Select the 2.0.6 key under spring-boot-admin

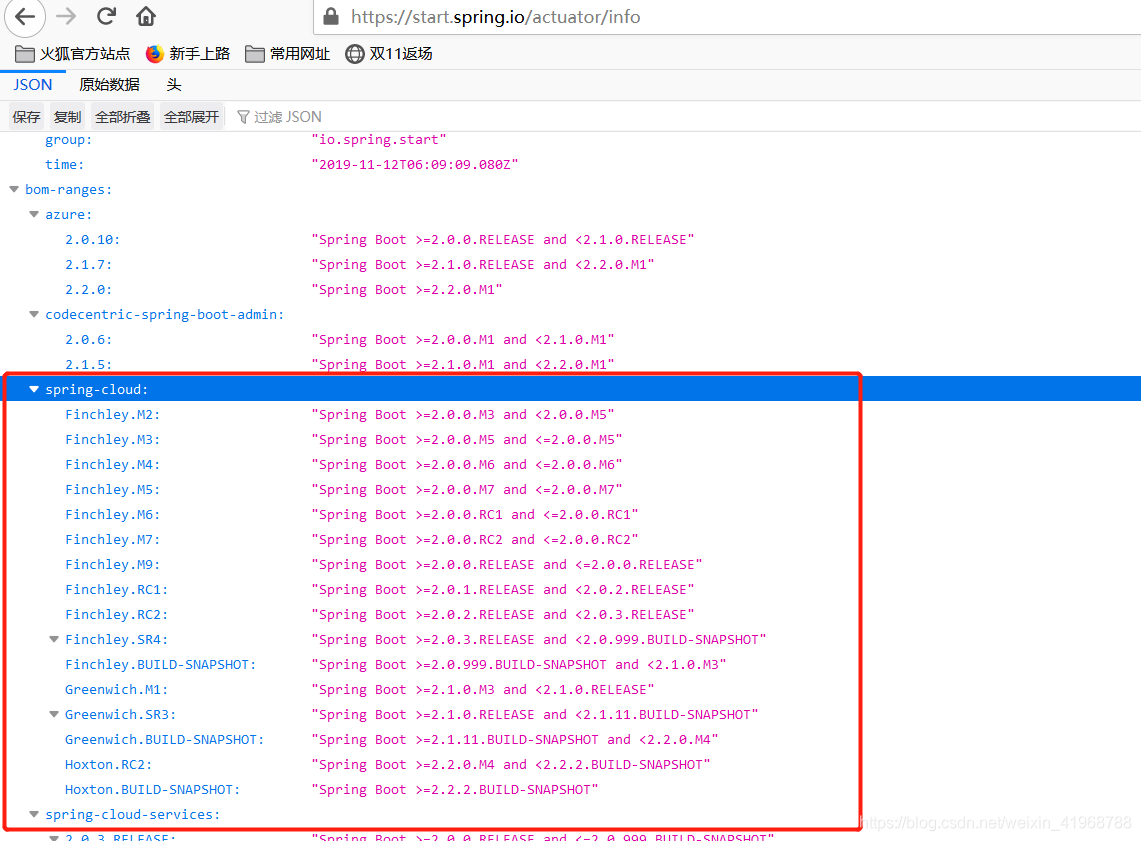(89, 340)
